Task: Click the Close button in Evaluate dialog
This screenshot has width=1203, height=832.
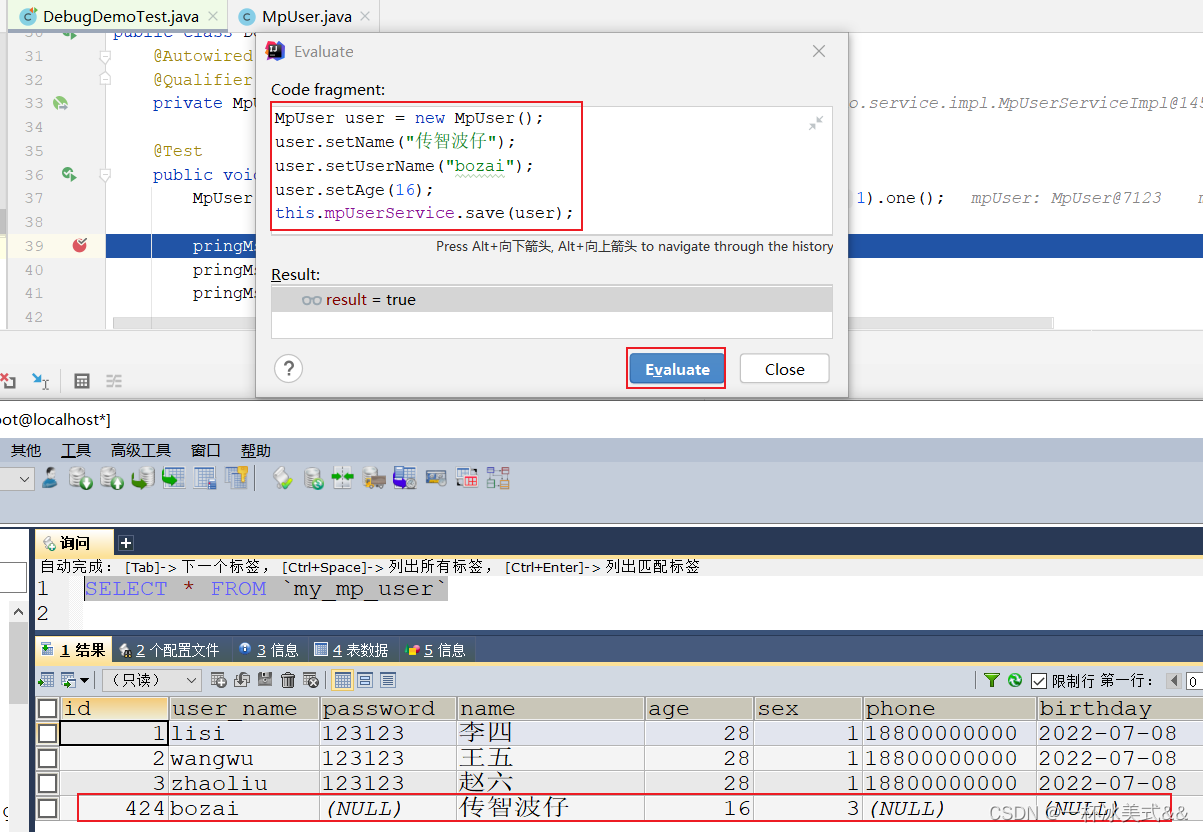Action: pos(785,369)
